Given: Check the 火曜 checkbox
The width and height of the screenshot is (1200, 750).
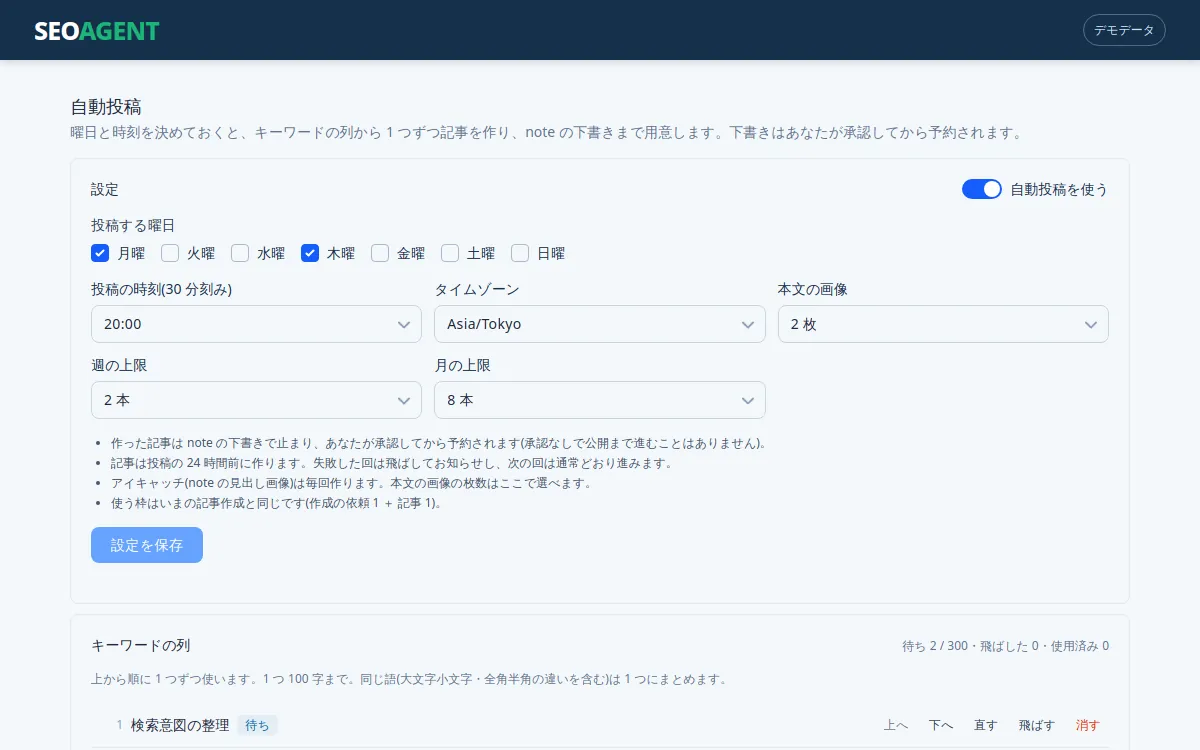Looking at the screenshot, I should pyautogui.click(x=170, y=253).
